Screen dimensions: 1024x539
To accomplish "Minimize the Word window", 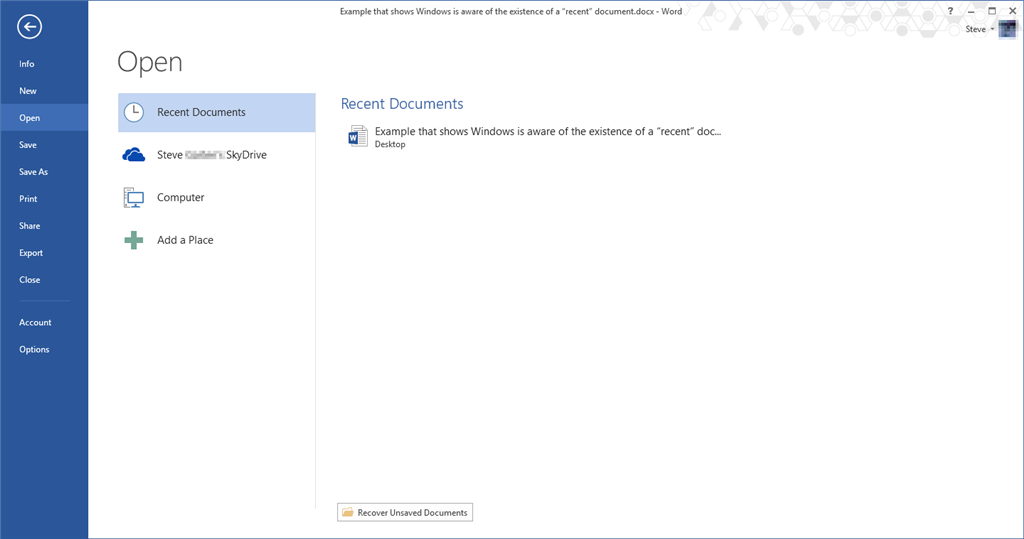I will click(x=971, y=11).
